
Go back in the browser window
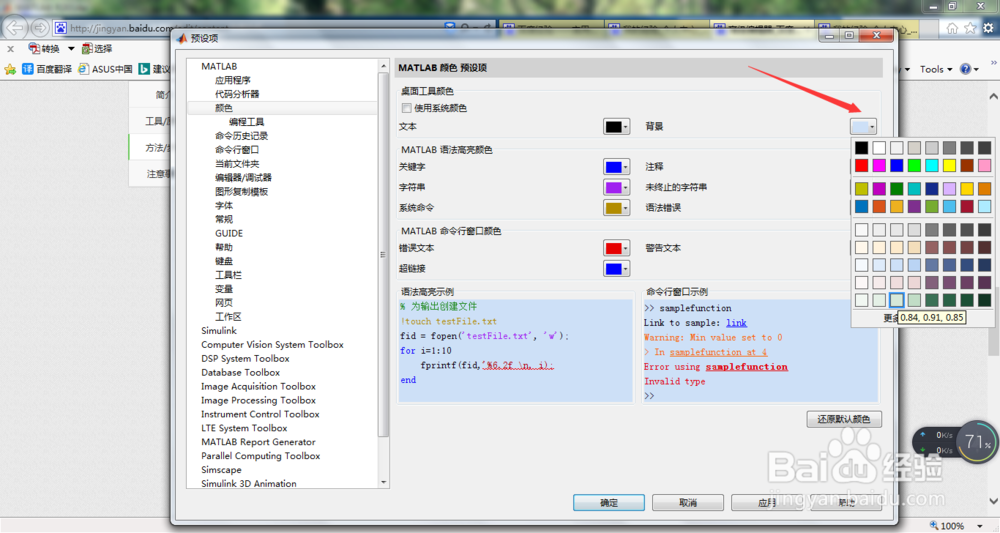point(15,28)
